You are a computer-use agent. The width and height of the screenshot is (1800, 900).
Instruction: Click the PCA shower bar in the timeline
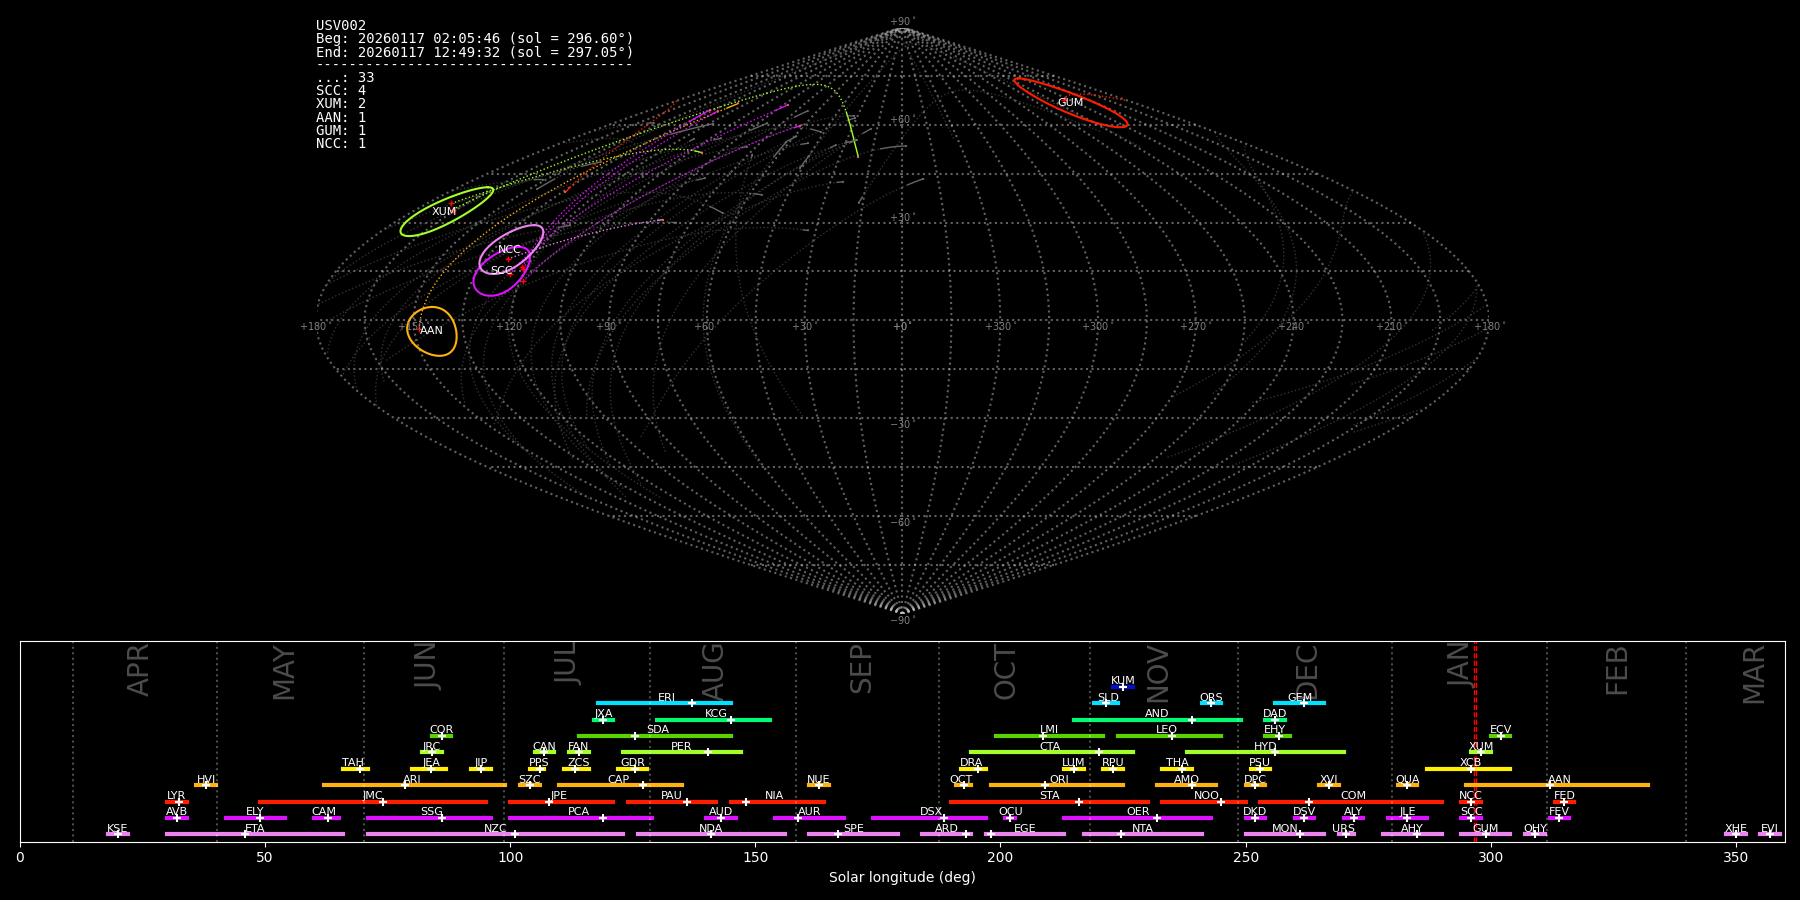pyautogui.click(x=580, y=818)
